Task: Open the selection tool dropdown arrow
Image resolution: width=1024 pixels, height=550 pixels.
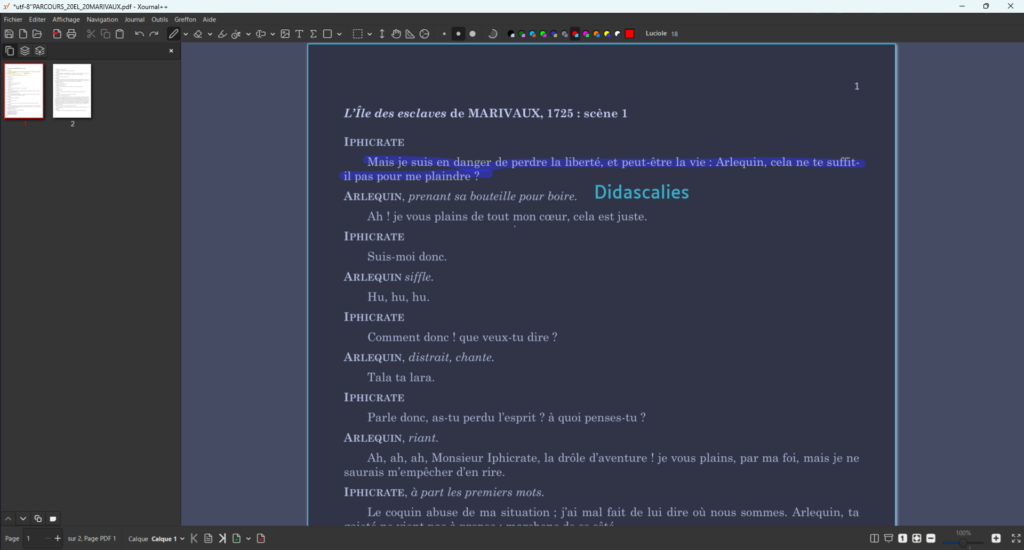Action: click(370, 34)
